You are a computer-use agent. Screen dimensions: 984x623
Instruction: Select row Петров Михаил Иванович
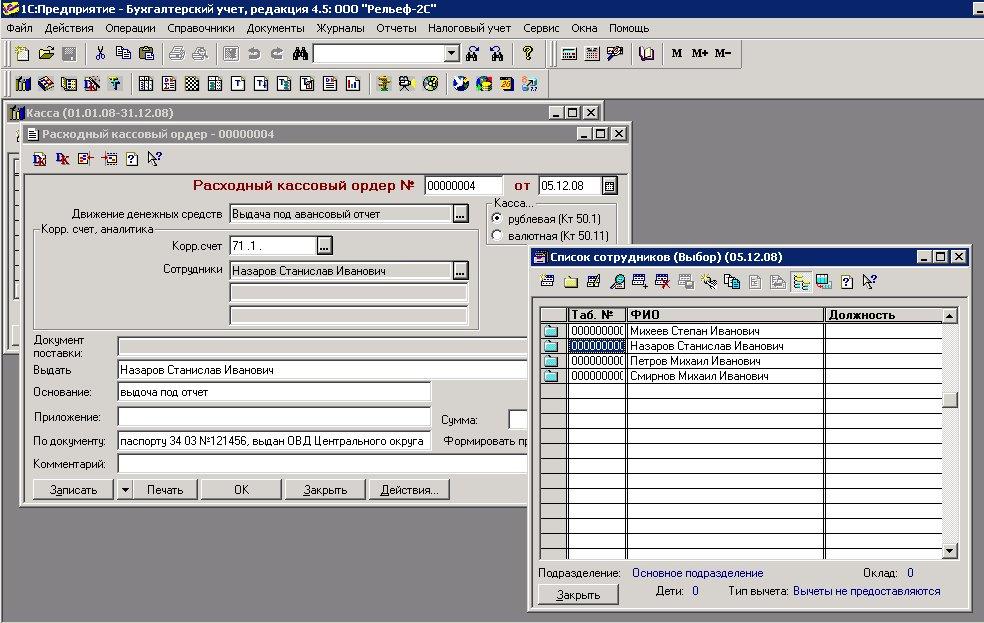click(x=742, y=361)
